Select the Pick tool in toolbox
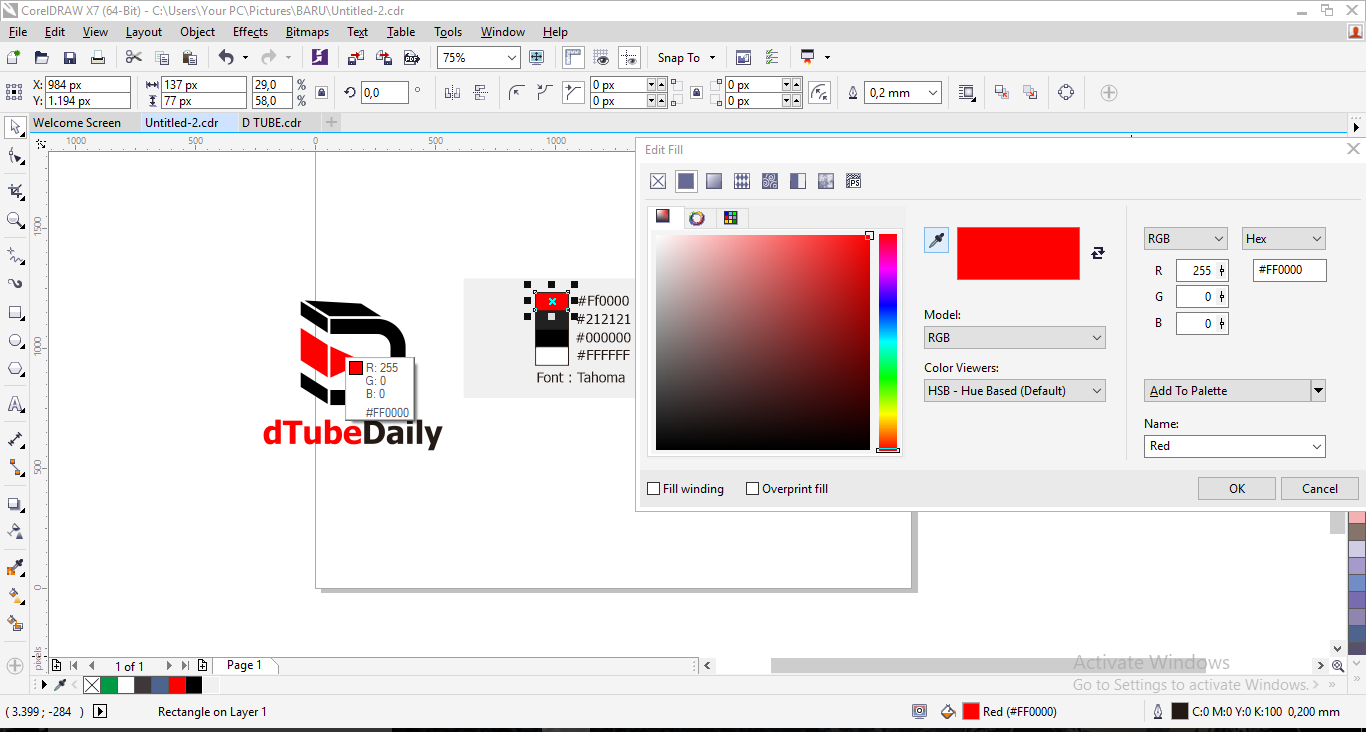The height and width of the screenshot is (732, 1366). point(15,127)
